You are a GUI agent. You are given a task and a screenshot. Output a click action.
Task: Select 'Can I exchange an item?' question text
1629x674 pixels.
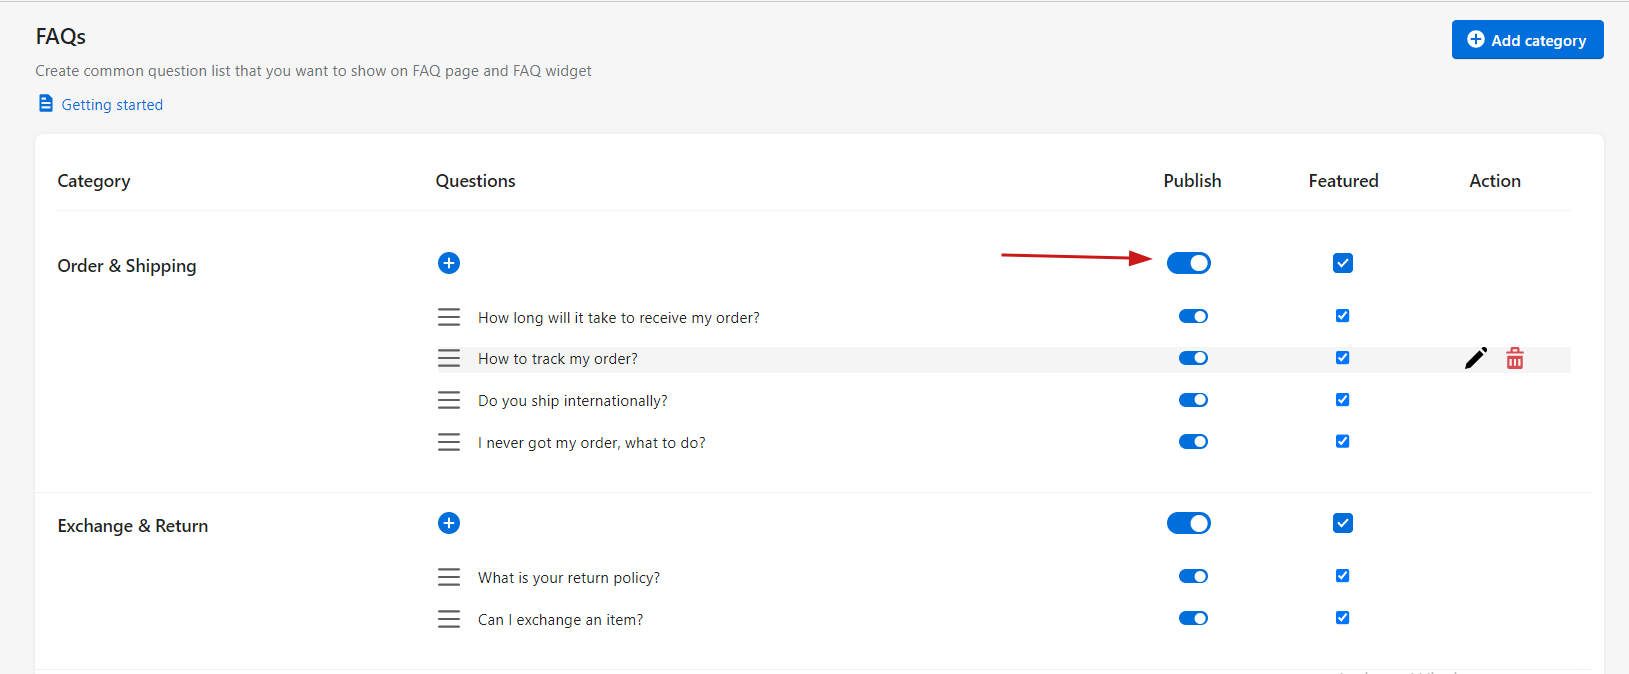click(561, 620)
